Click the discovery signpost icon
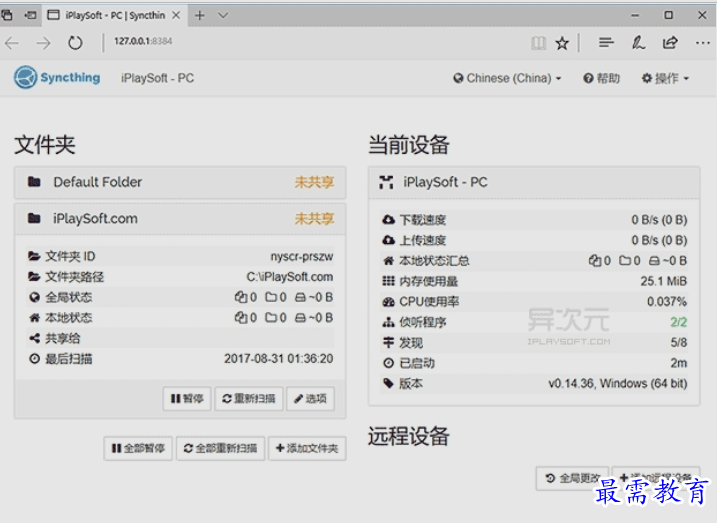 tap(388, 342)
